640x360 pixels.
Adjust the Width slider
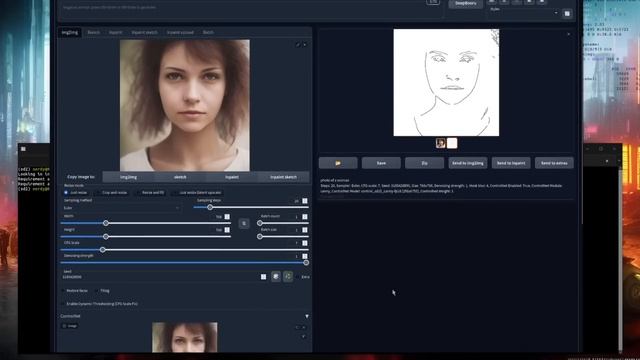click(x=145, y=223)
